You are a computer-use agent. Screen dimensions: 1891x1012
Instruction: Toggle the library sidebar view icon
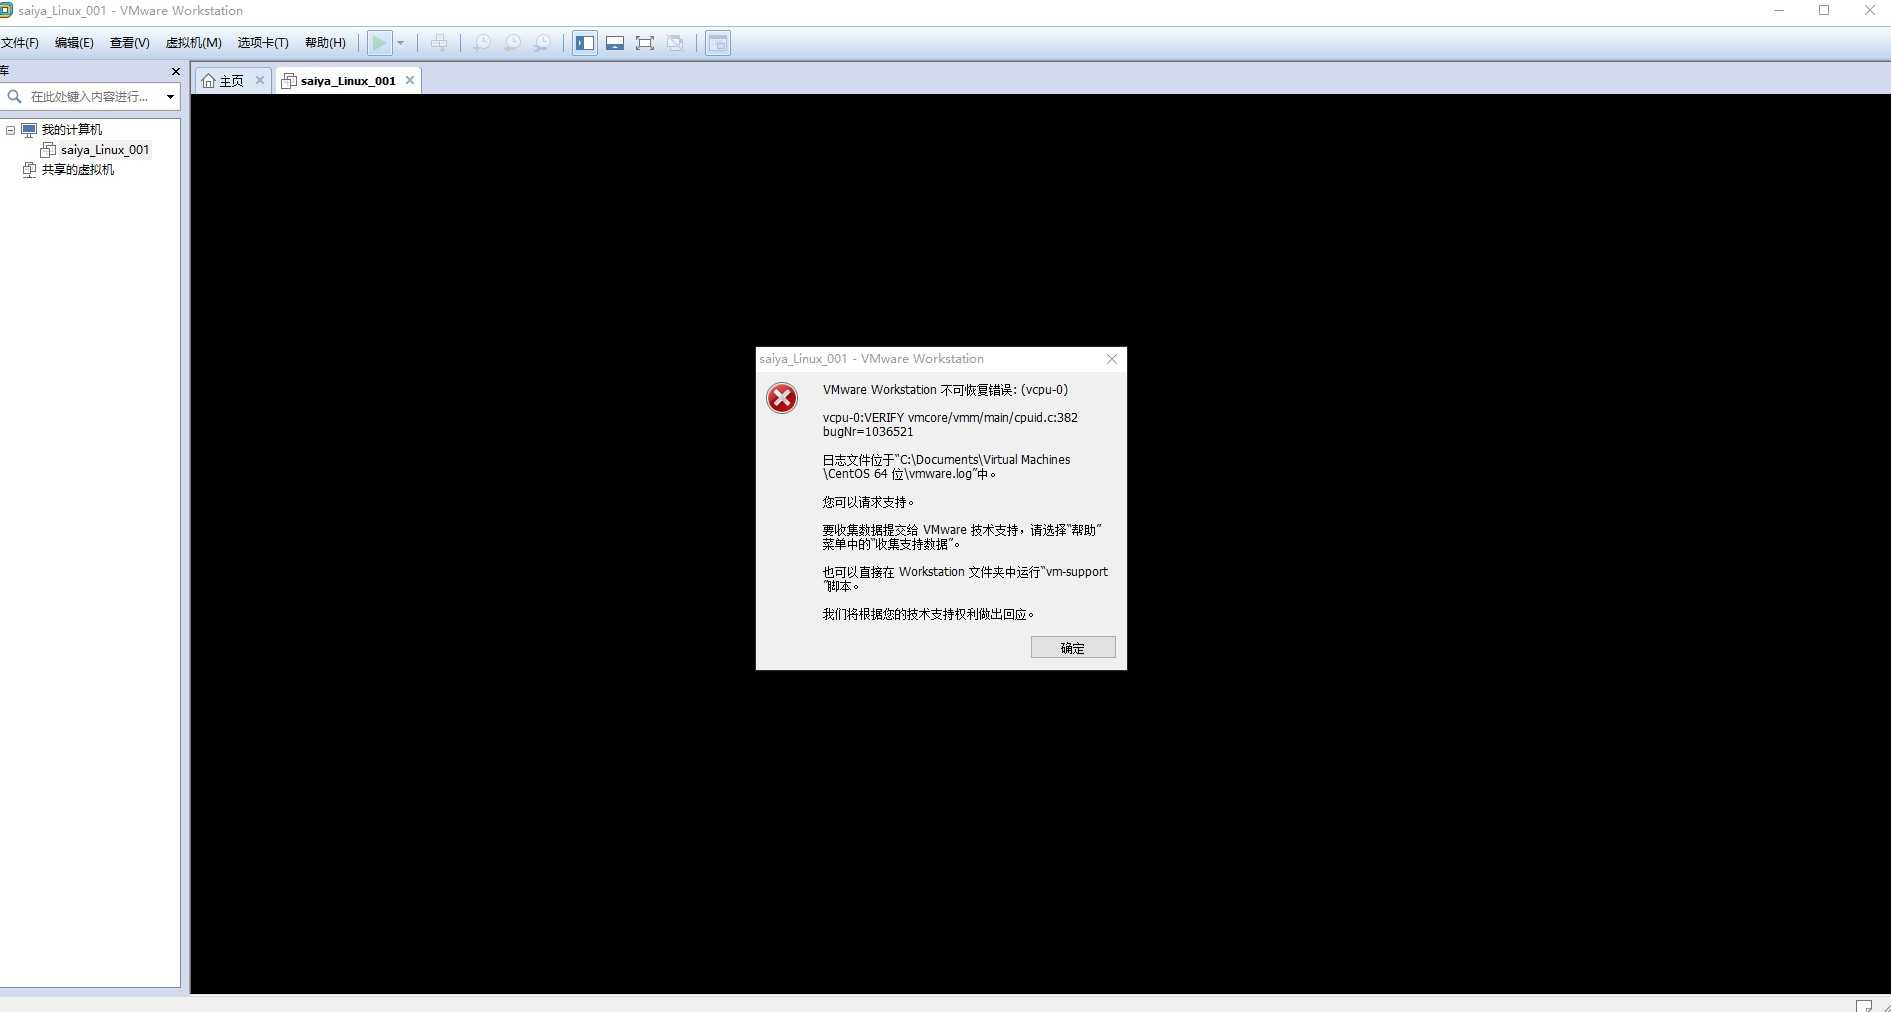[585, 43]
